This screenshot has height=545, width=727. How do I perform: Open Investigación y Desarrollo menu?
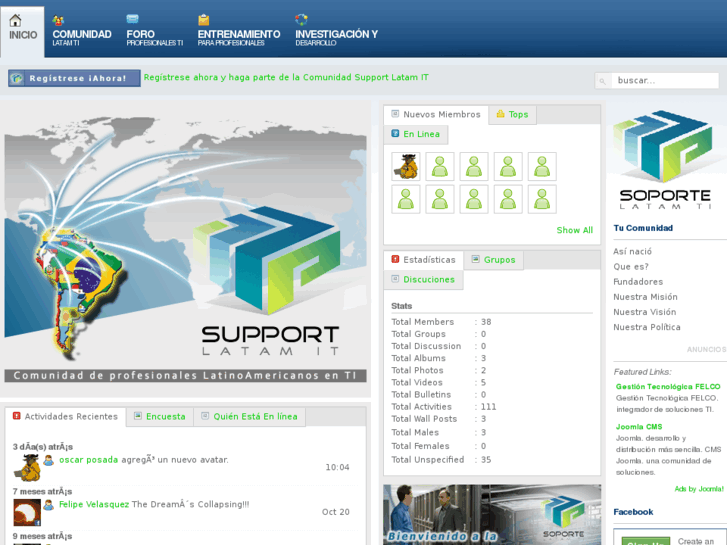[x=337, y=37]
